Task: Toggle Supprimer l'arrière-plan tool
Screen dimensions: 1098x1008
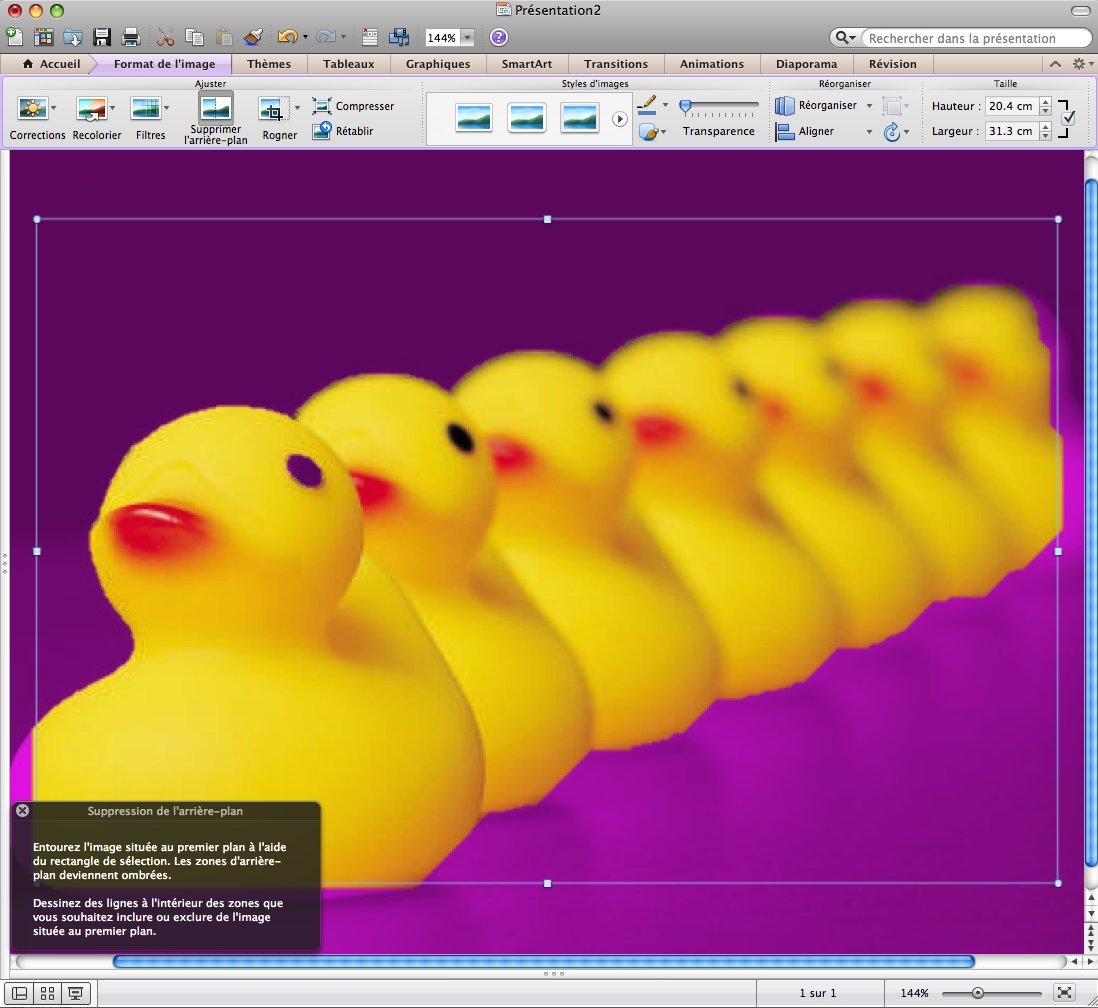Action: pos(216,118)
